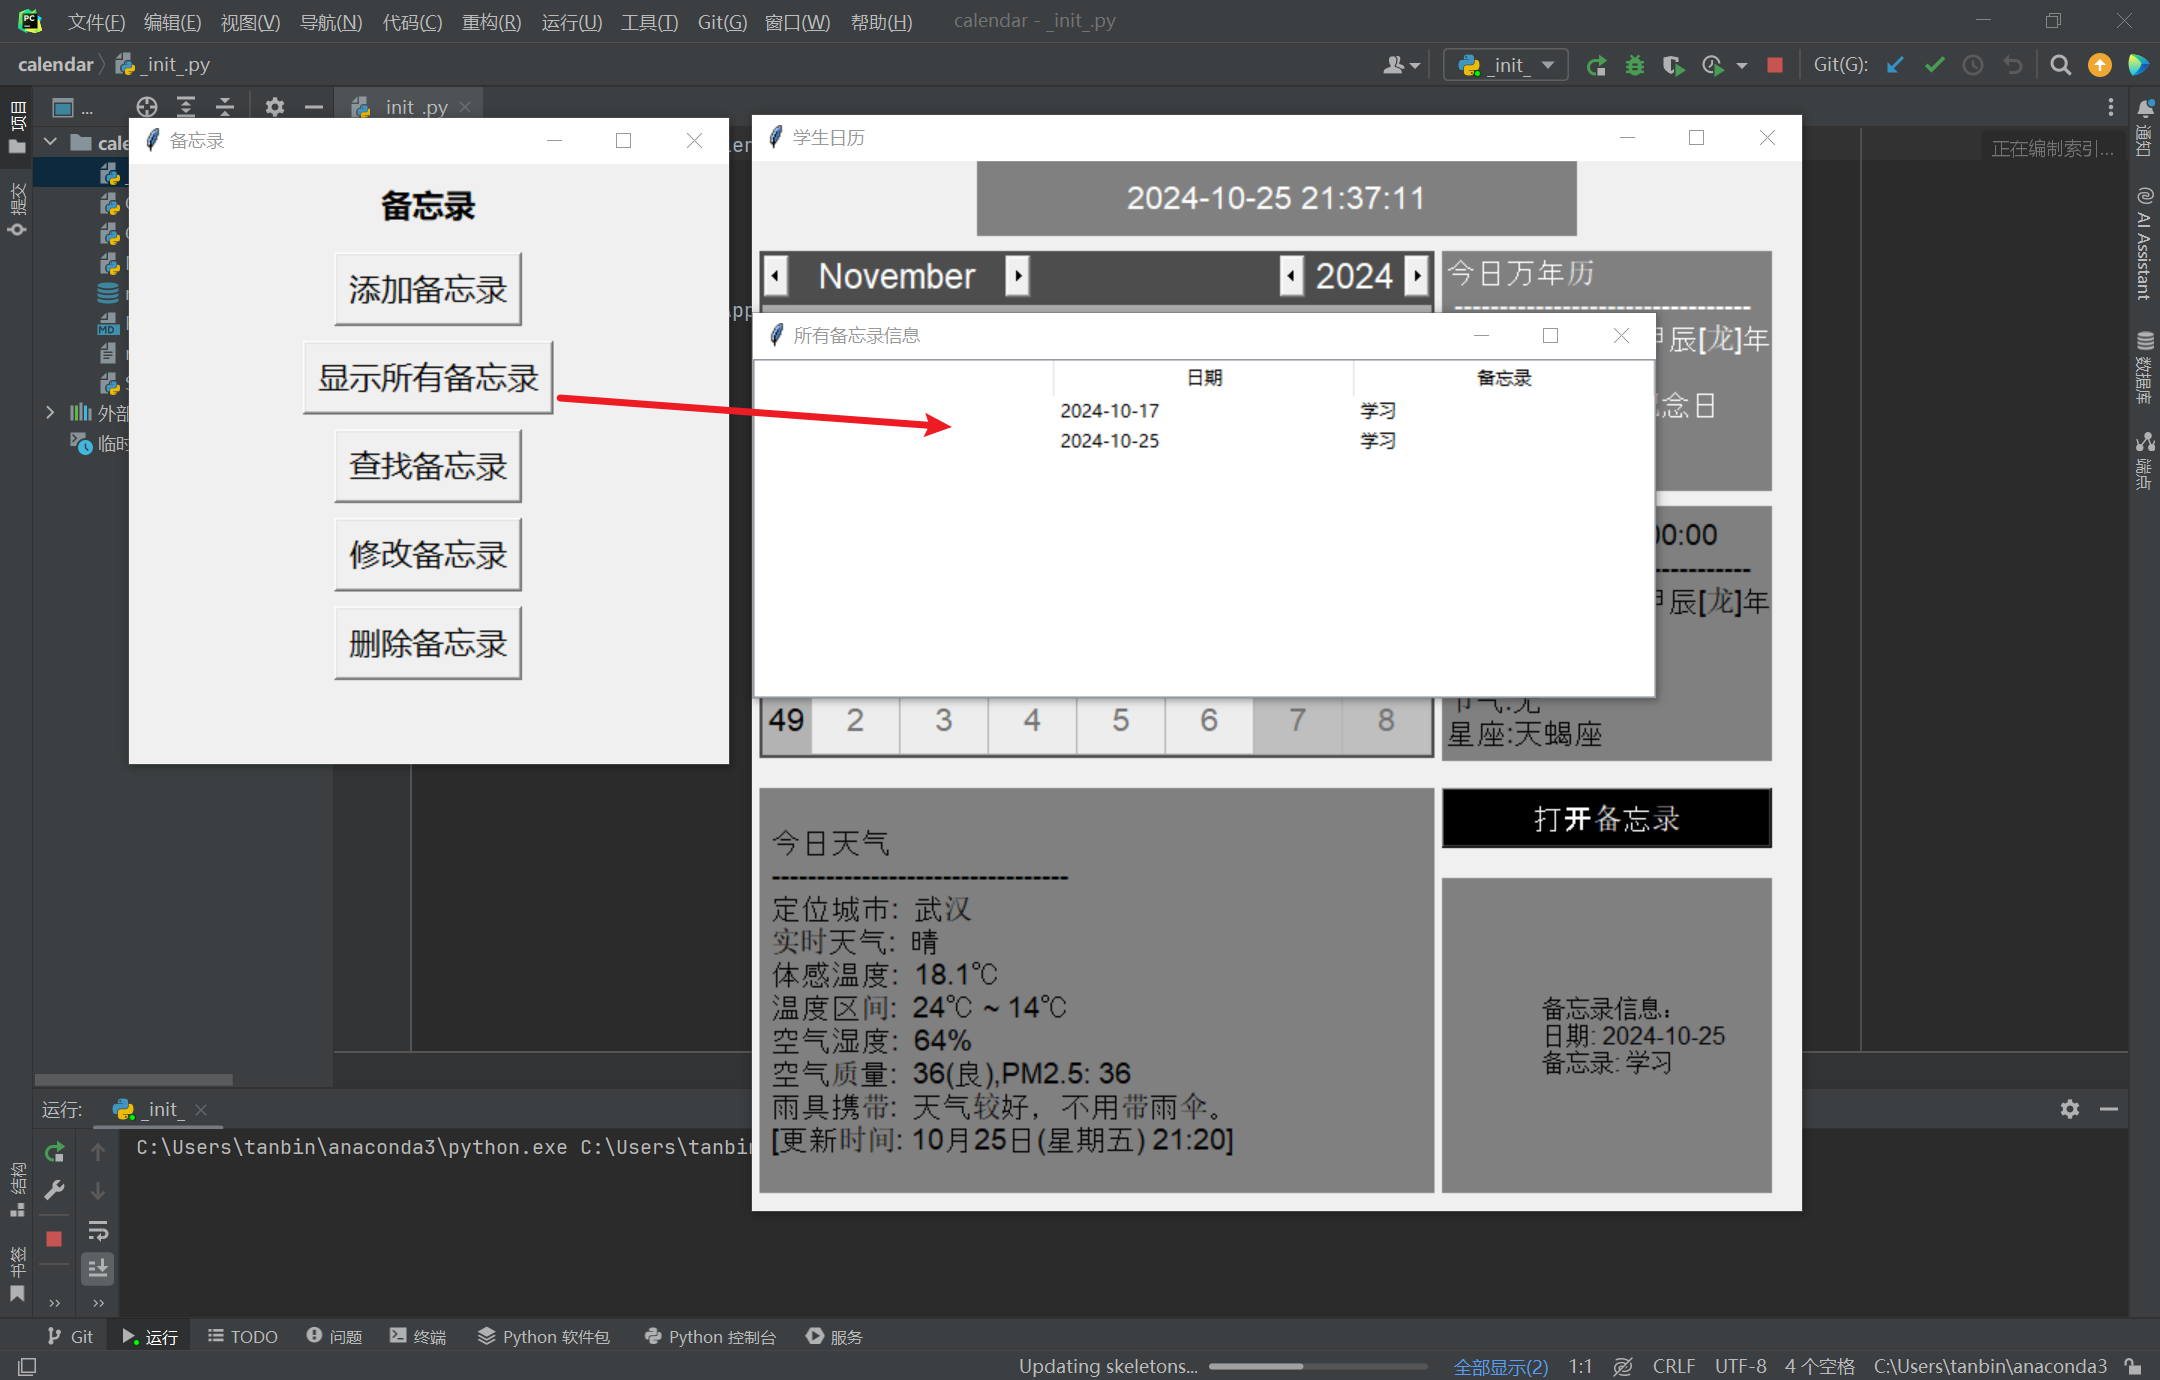Viewport: 2160px width, 1380px height.
Task: Click next month arrow beside November
Action: coord(1017,275)
